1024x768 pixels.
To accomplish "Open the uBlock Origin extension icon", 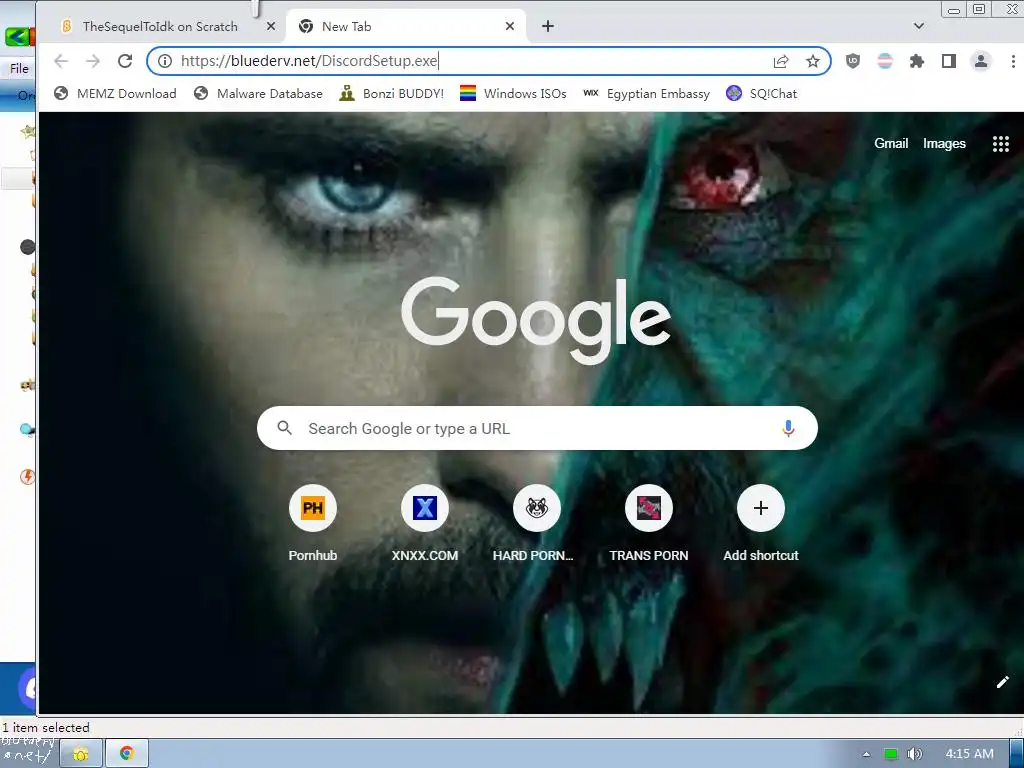I will (852, 61).
